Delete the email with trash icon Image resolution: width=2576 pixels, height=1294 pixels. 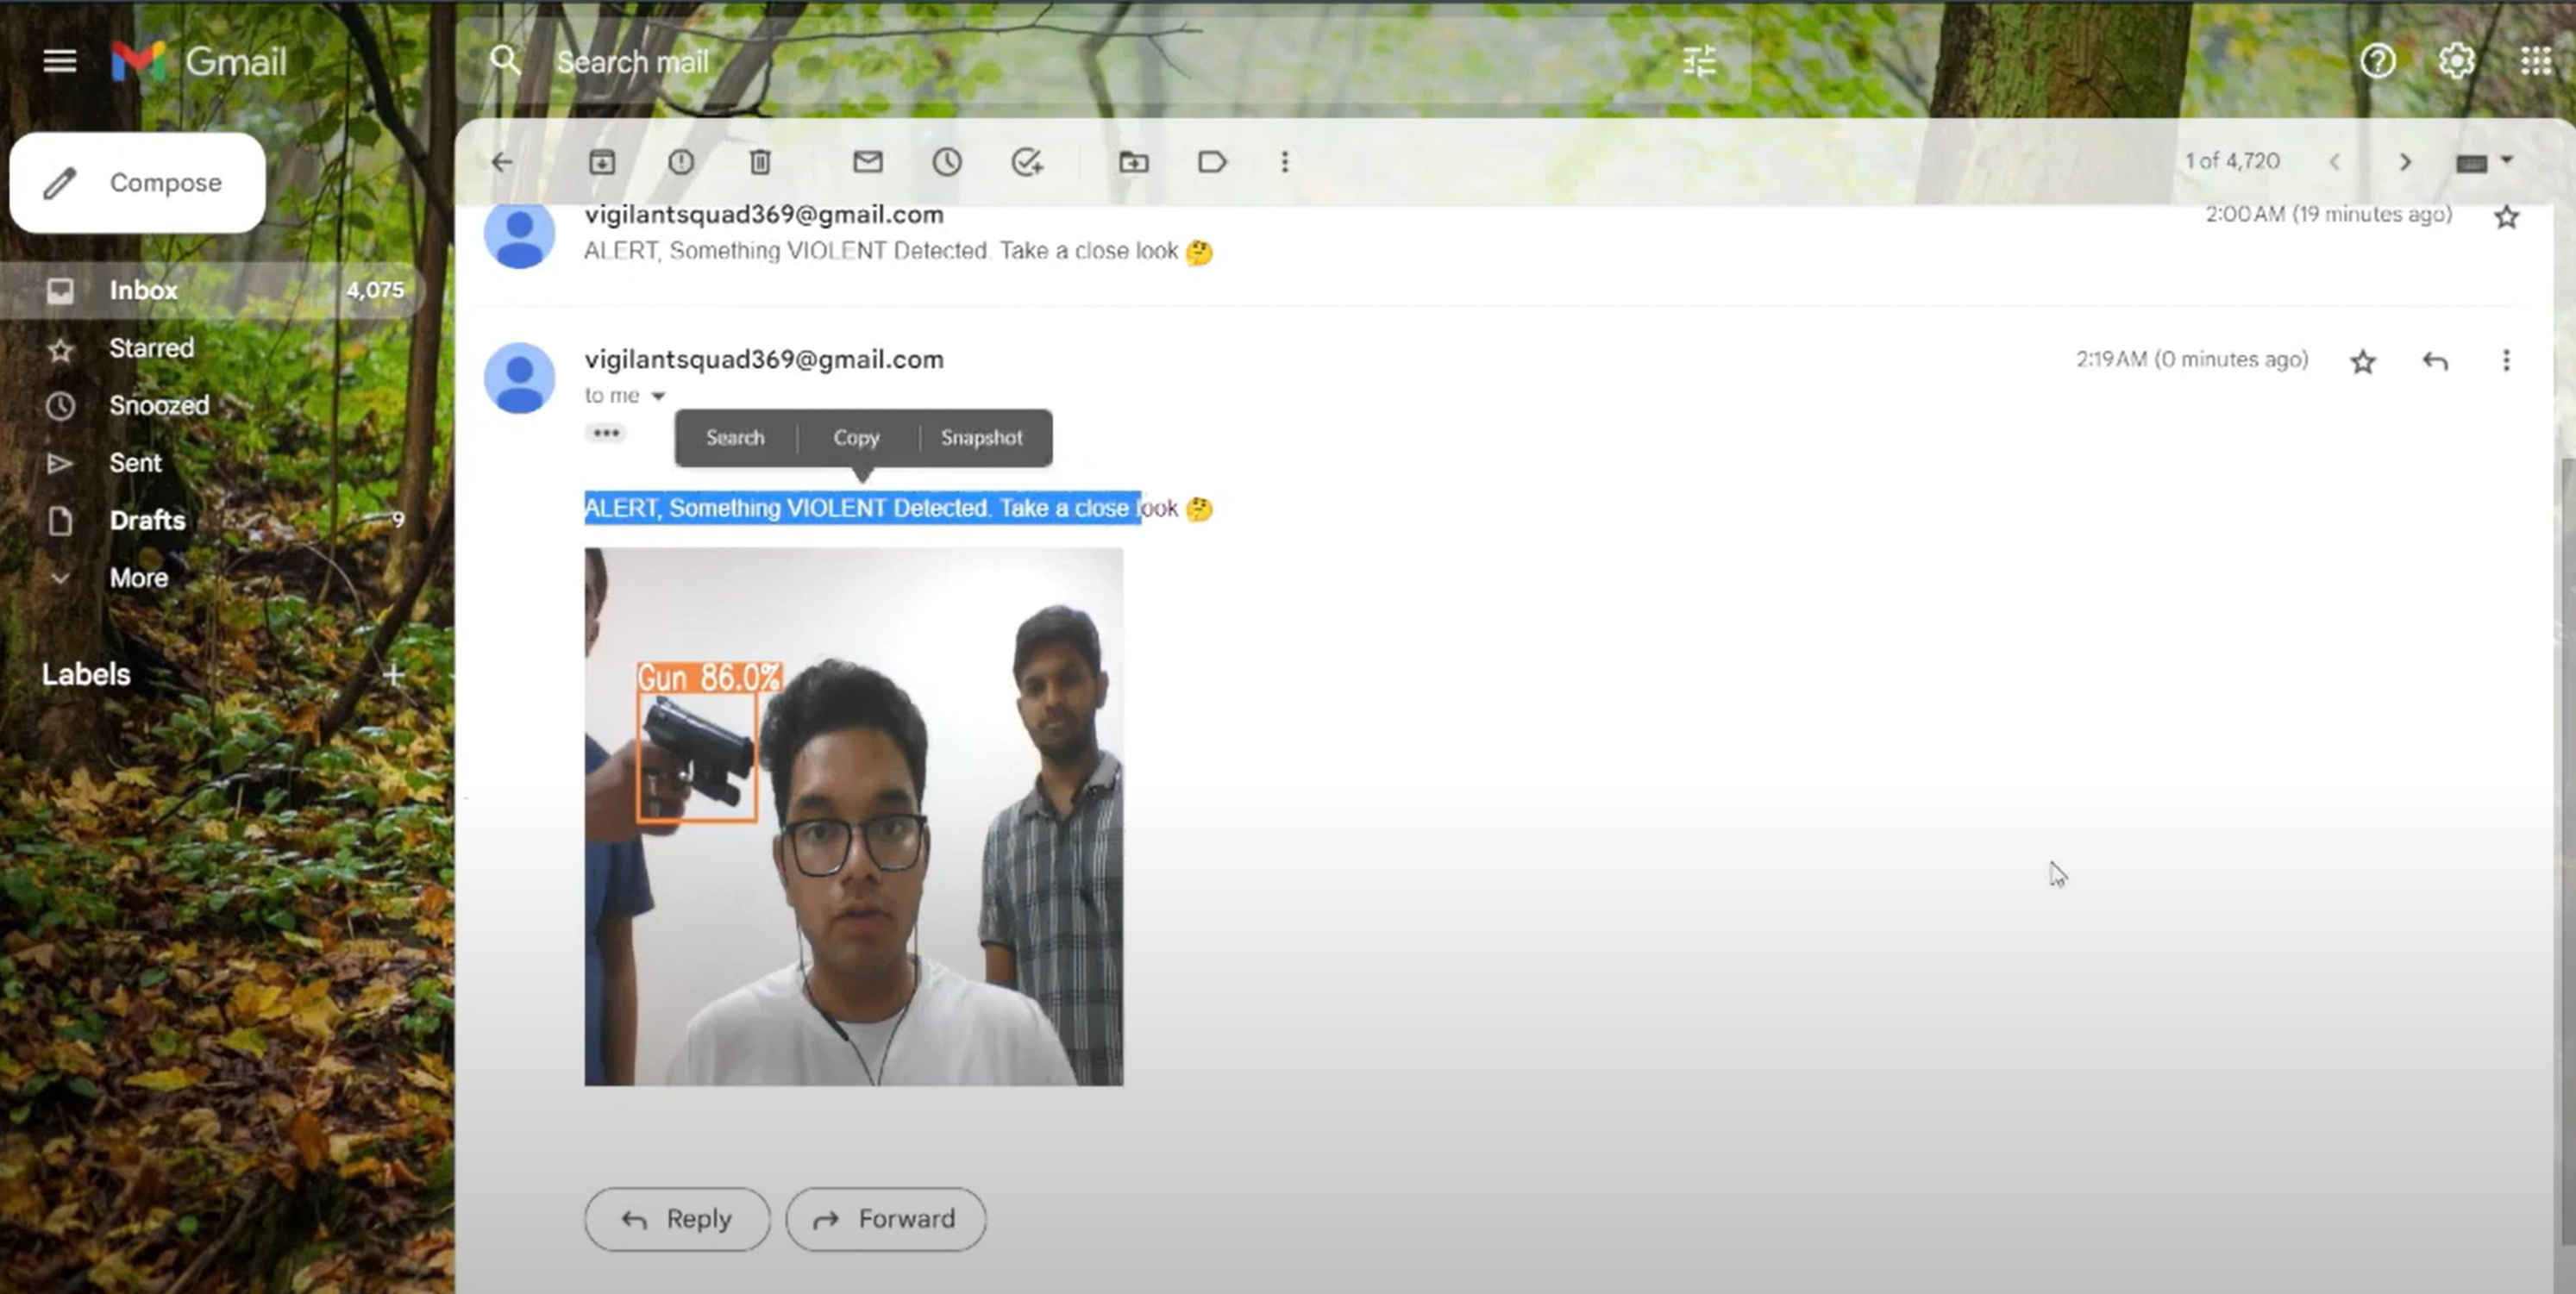point(760,162)
